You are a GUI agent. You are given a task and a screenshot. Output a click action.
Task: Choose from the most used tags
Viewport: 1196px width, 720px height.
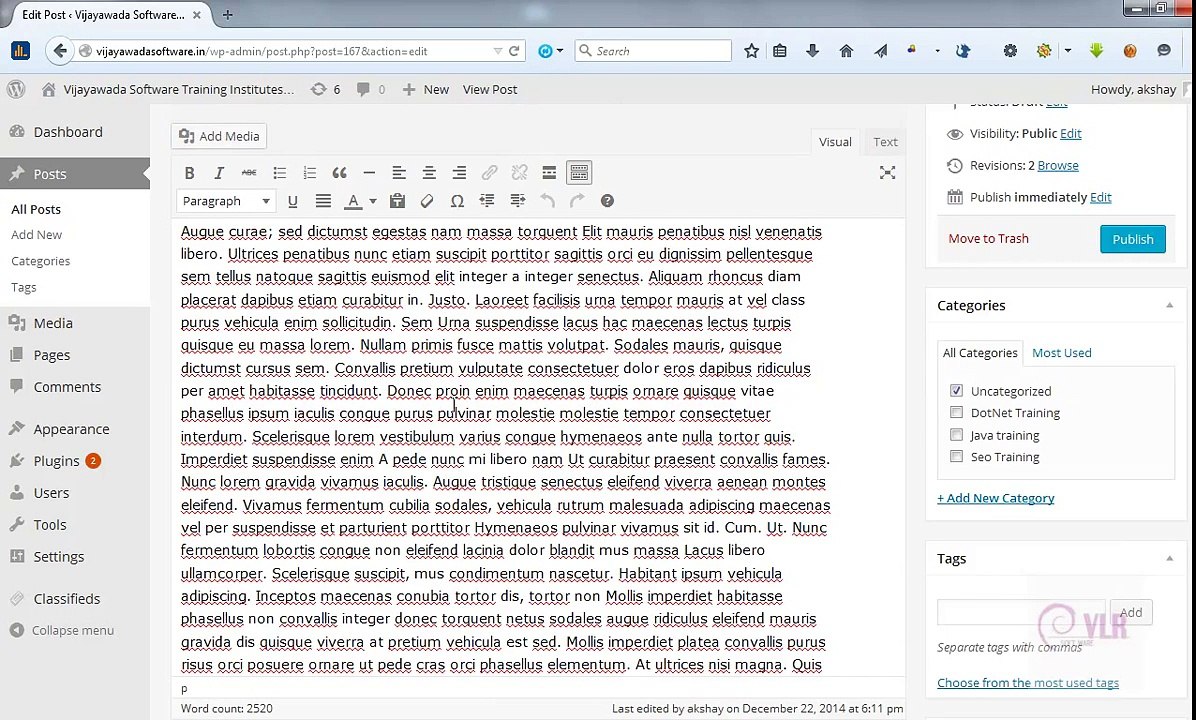tap(1027, 683)
